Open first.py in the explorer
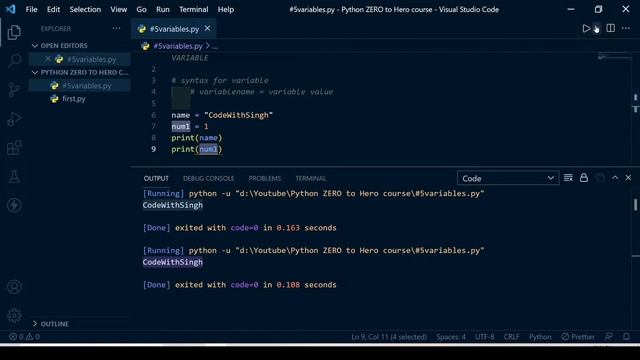The image size is (640, 360). 73,99
